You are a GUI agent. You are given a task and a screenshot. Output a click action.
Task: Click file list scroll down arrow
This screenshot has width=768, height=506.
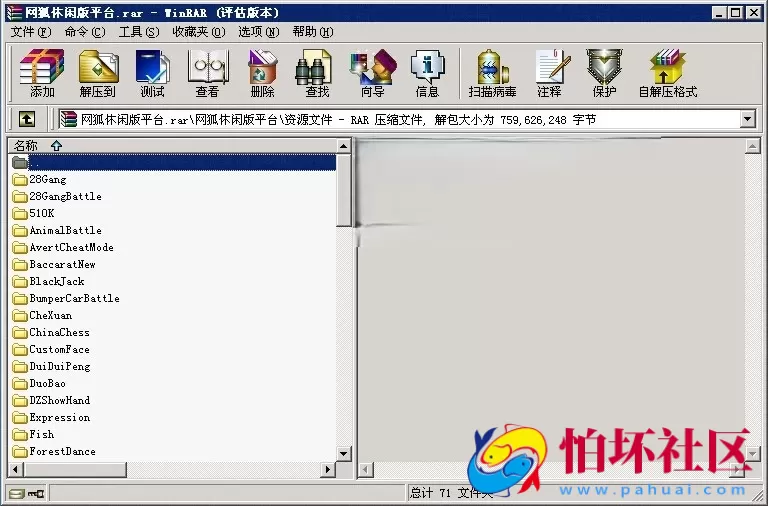[x=344, y=454]
